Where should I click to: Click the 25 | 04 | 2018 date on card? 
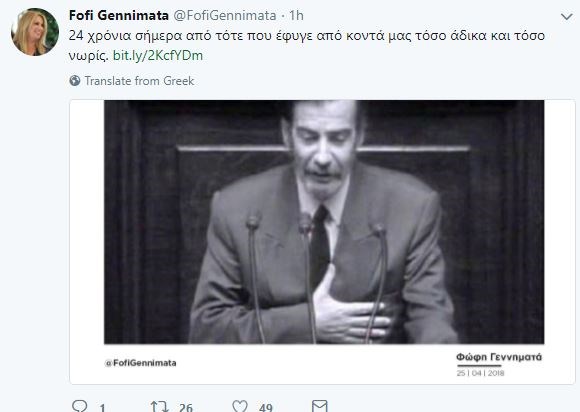[480, 373]
